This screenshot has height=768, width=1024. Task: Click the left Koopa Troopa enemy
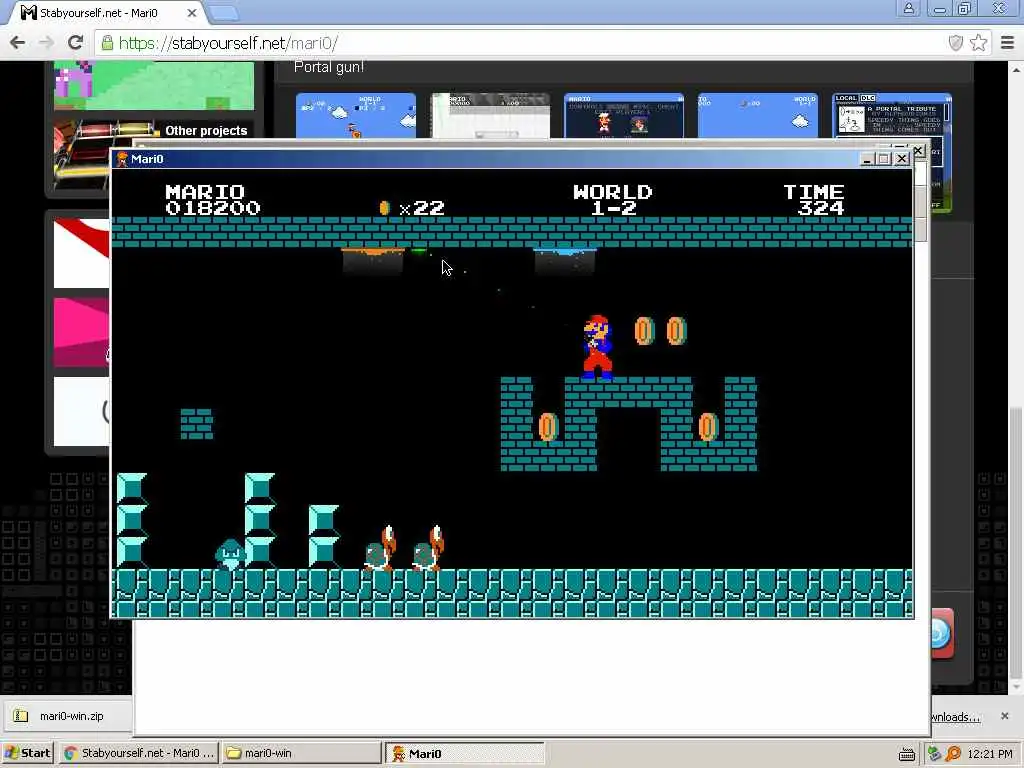[x=379, y=548]
